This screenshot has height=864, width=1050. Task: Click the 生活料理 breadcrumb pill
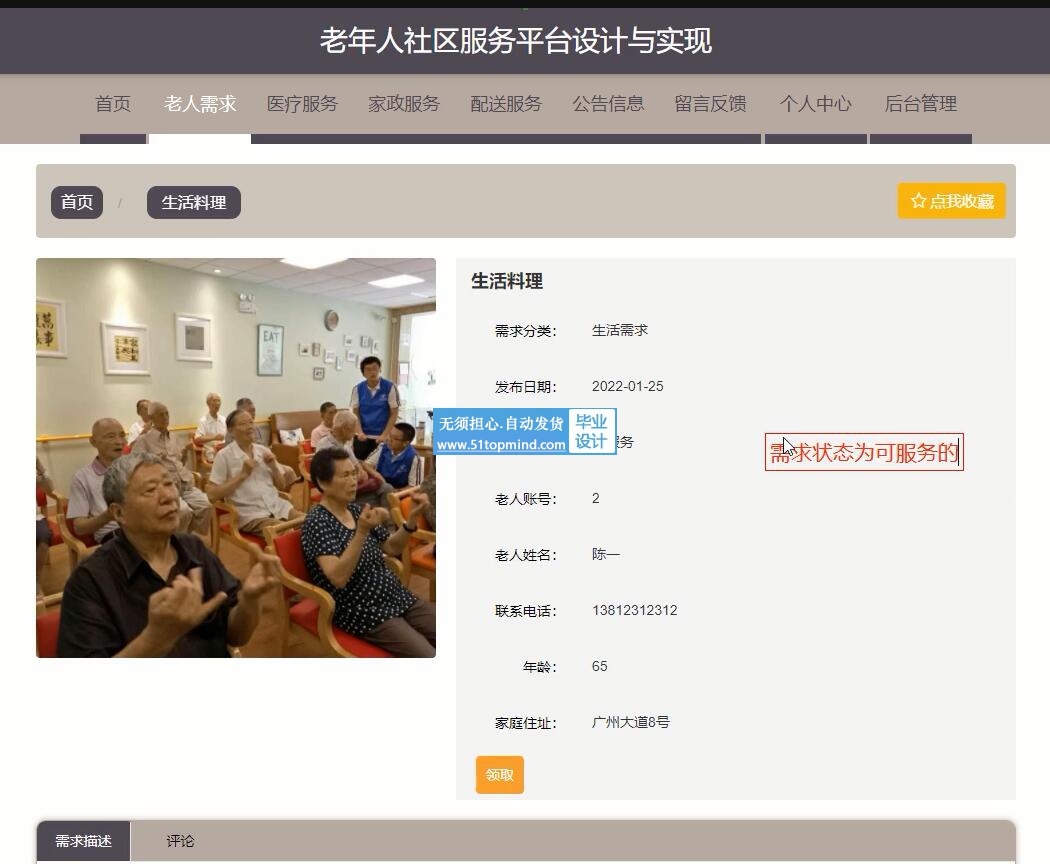(x=194, y=202)
